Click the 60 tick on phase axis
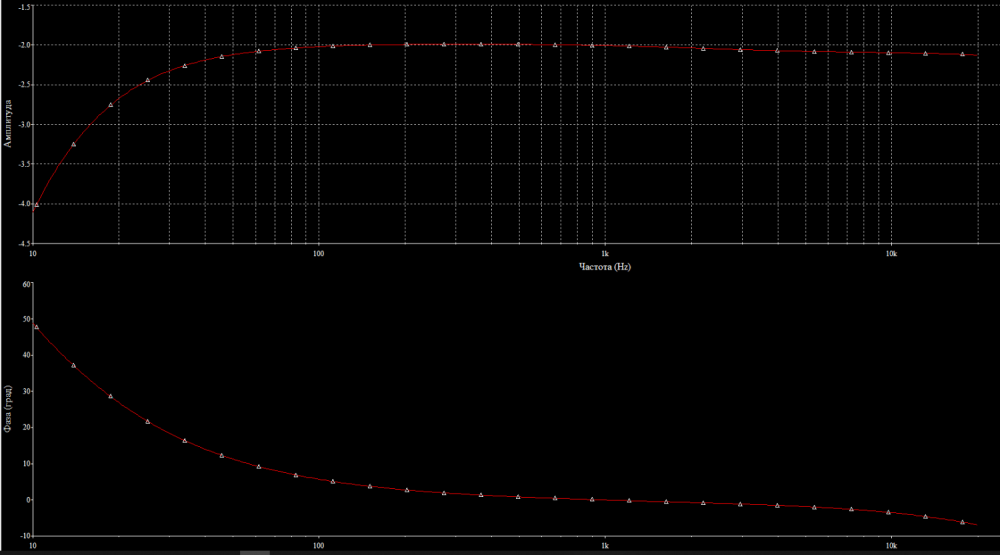1000x555 pixels. tap(26, 284)
